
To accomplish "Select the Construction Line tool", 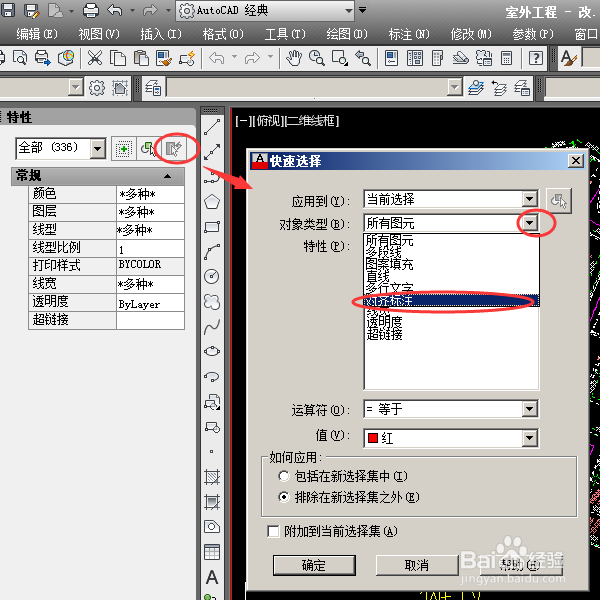I will click(x=212, y=152).
